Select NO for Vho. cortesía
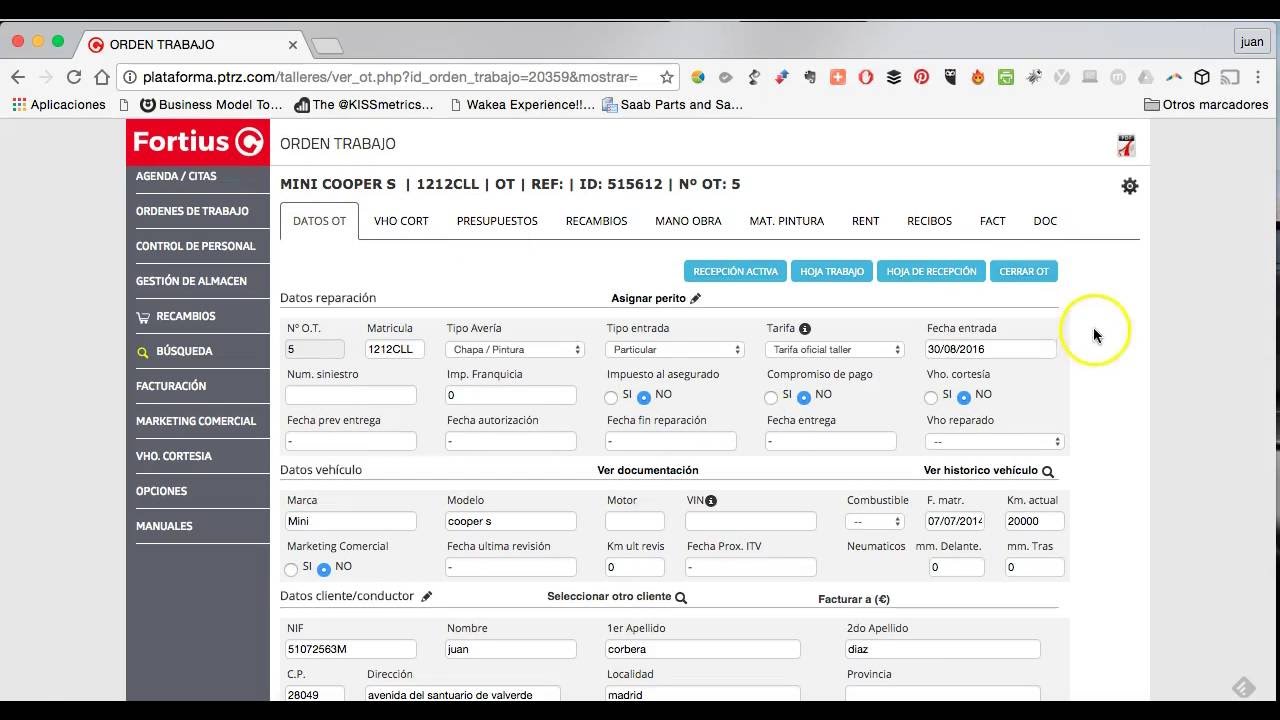 [964, 397]
